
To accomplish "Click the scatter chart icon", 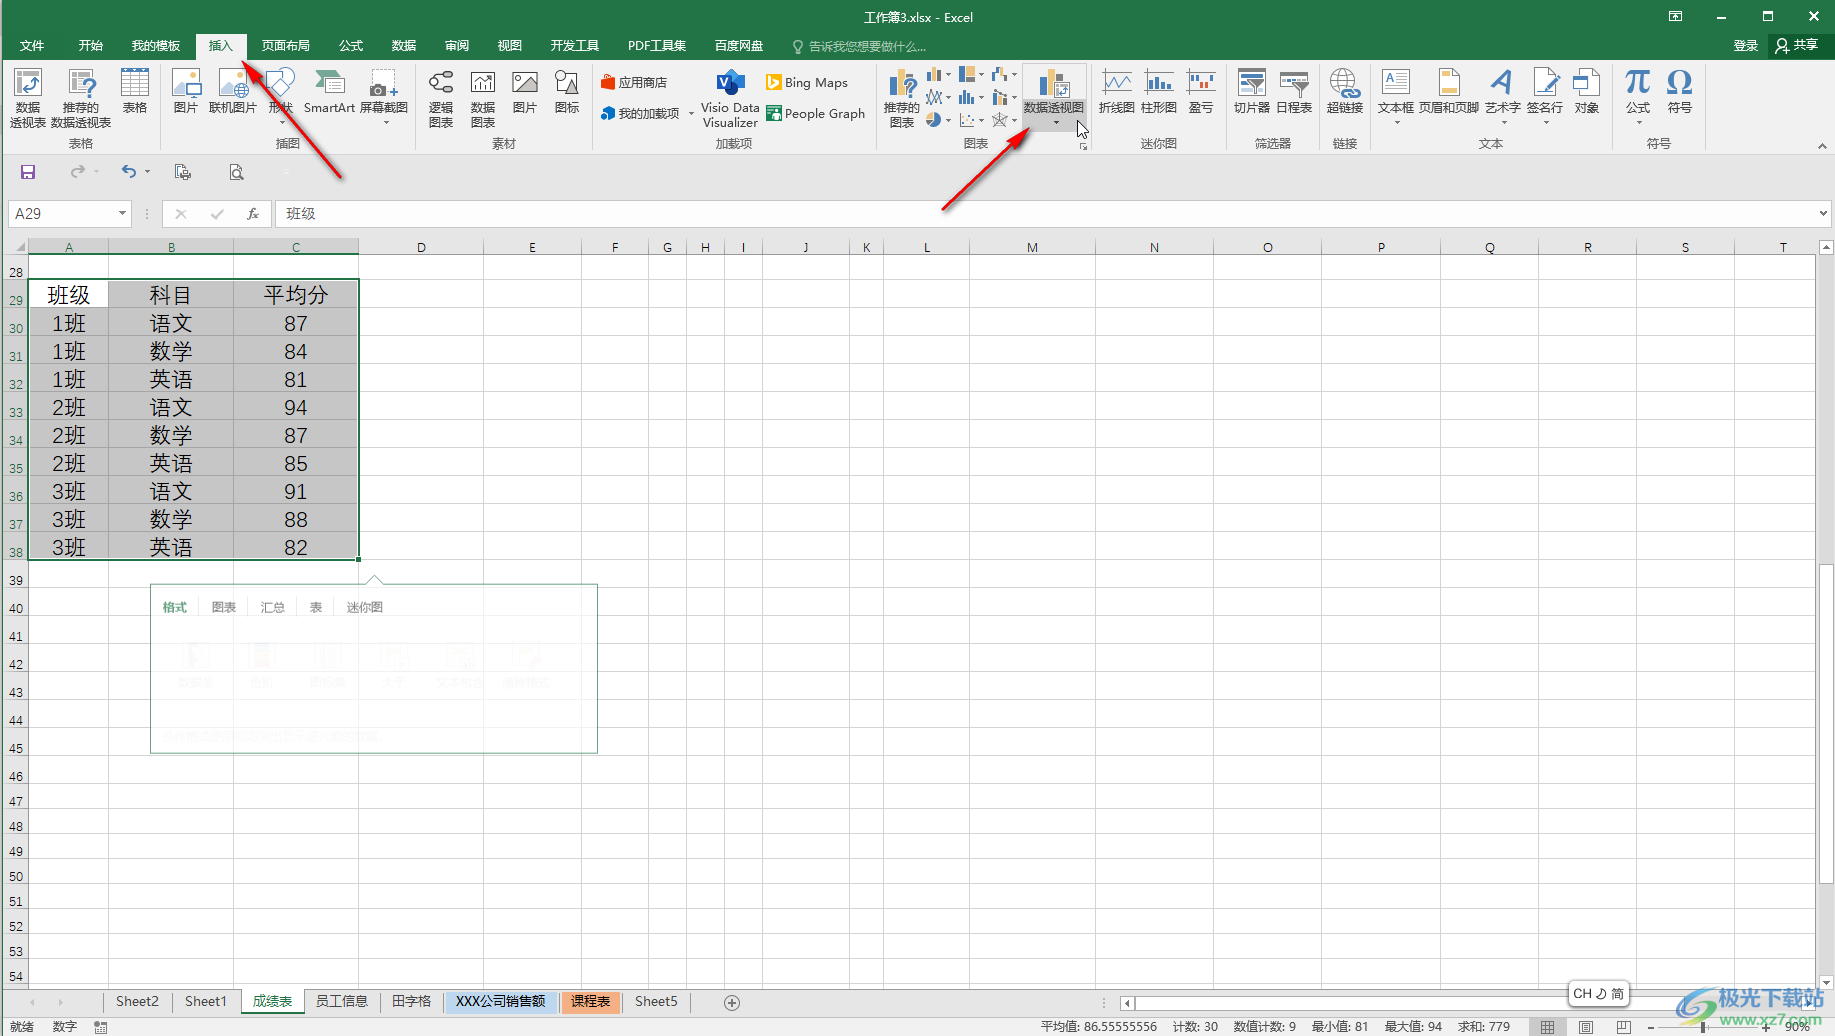I will [967, 120].
